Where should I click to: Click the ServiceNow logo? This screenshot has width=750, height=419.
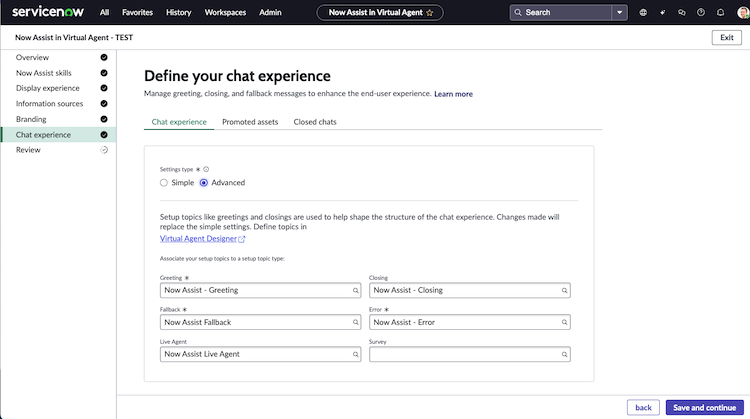[48, 12]
